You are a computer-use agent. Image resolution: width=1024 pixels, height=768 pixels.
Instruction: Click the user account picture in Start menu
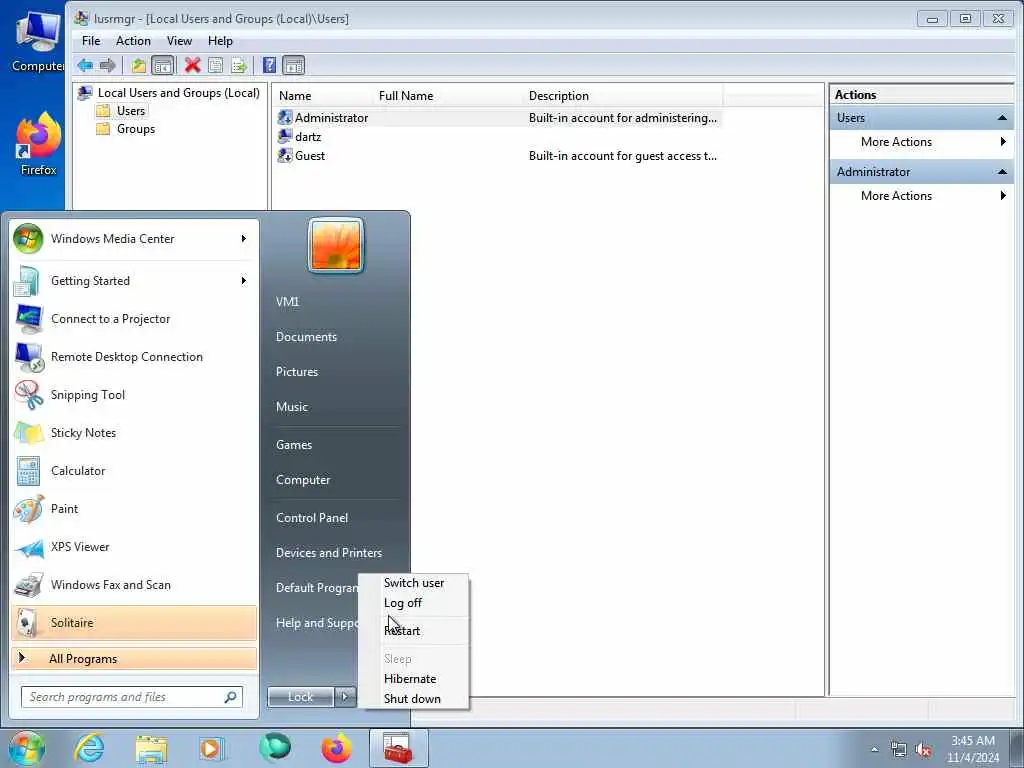pyautogui.click(x=336, y=246)
